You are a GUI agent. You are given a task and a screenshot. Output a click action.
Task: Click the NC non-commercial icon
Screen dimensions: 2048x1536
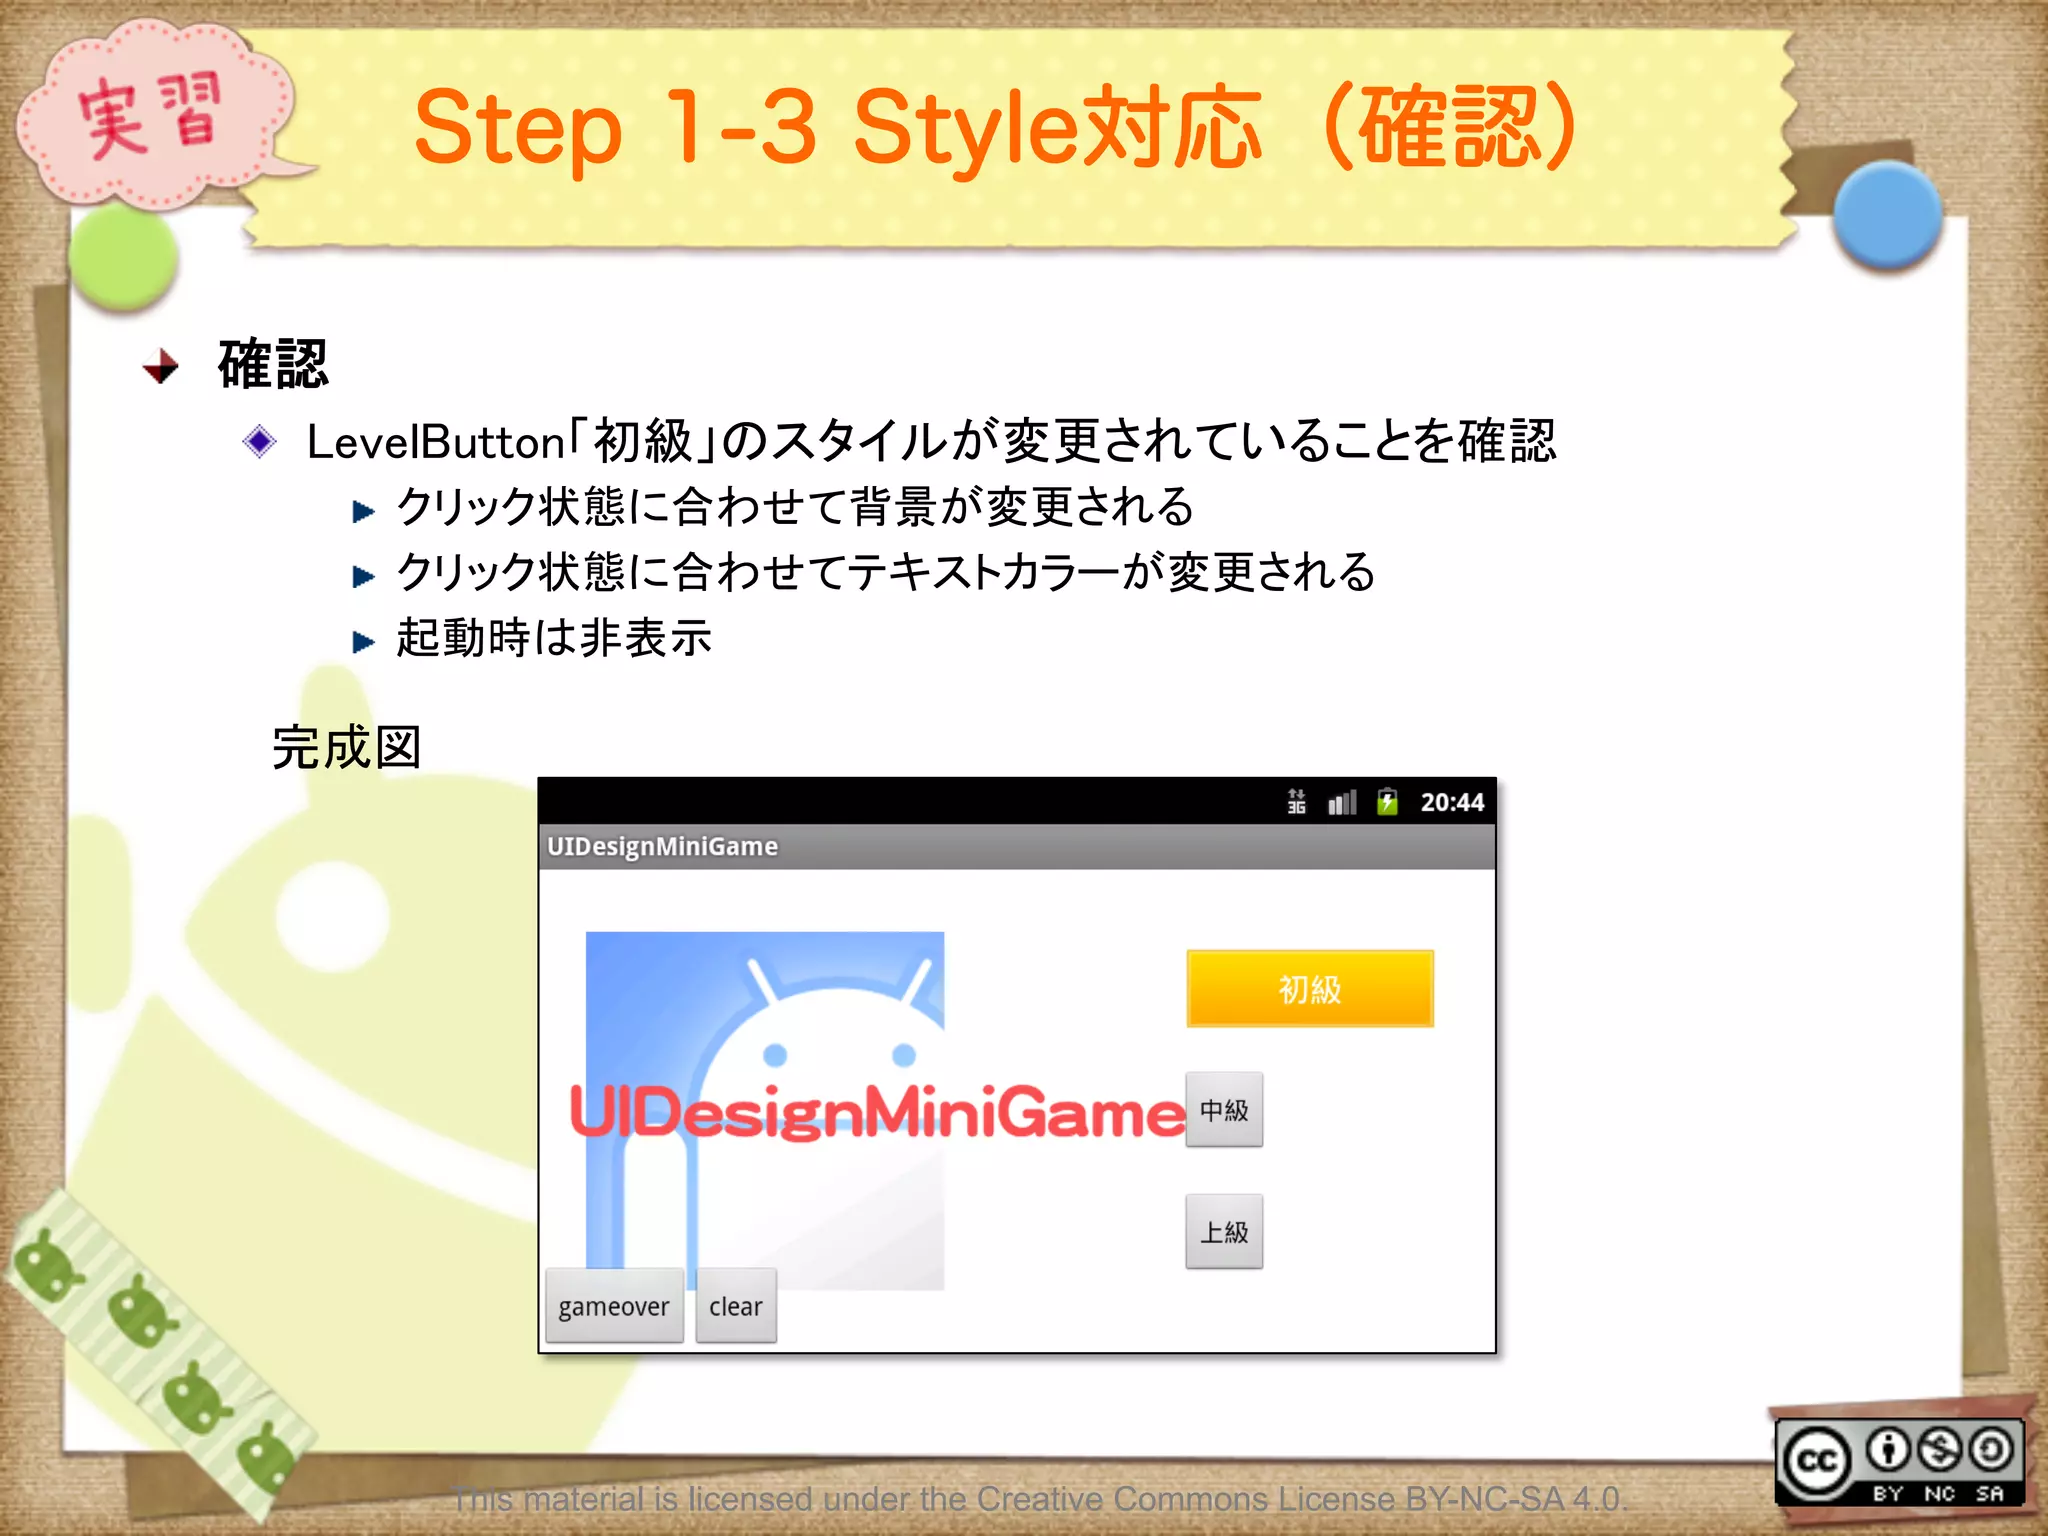tap(1940, 1450)
